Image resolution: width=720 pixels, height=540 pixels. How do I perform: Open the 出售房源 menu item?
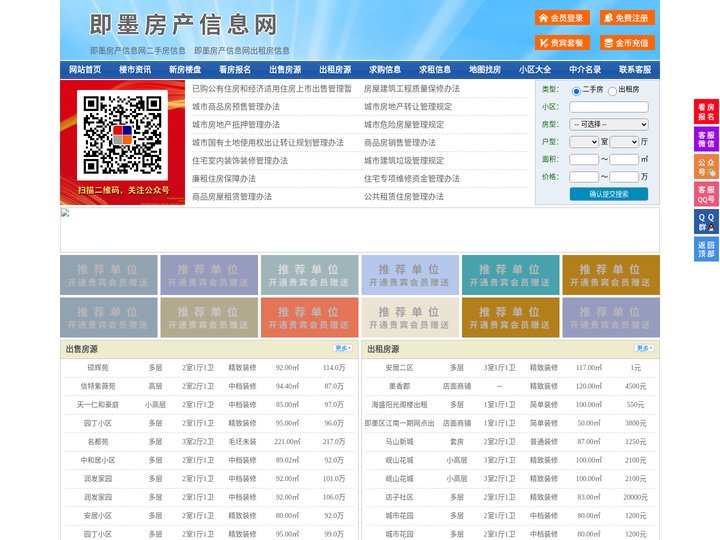coord(285,70)
